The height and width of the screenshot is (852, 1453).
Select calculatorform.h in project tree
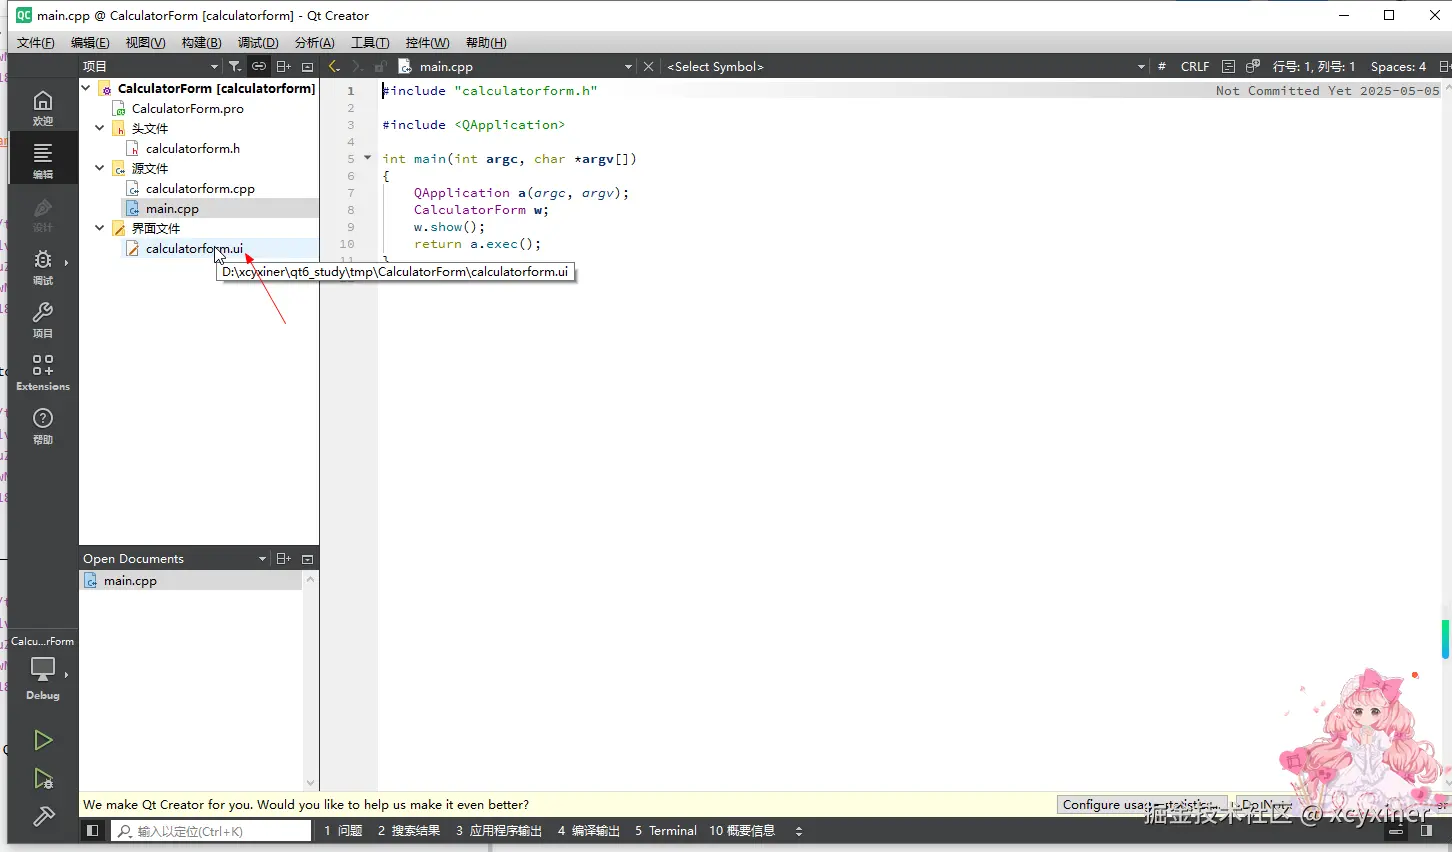coord(192,148)
